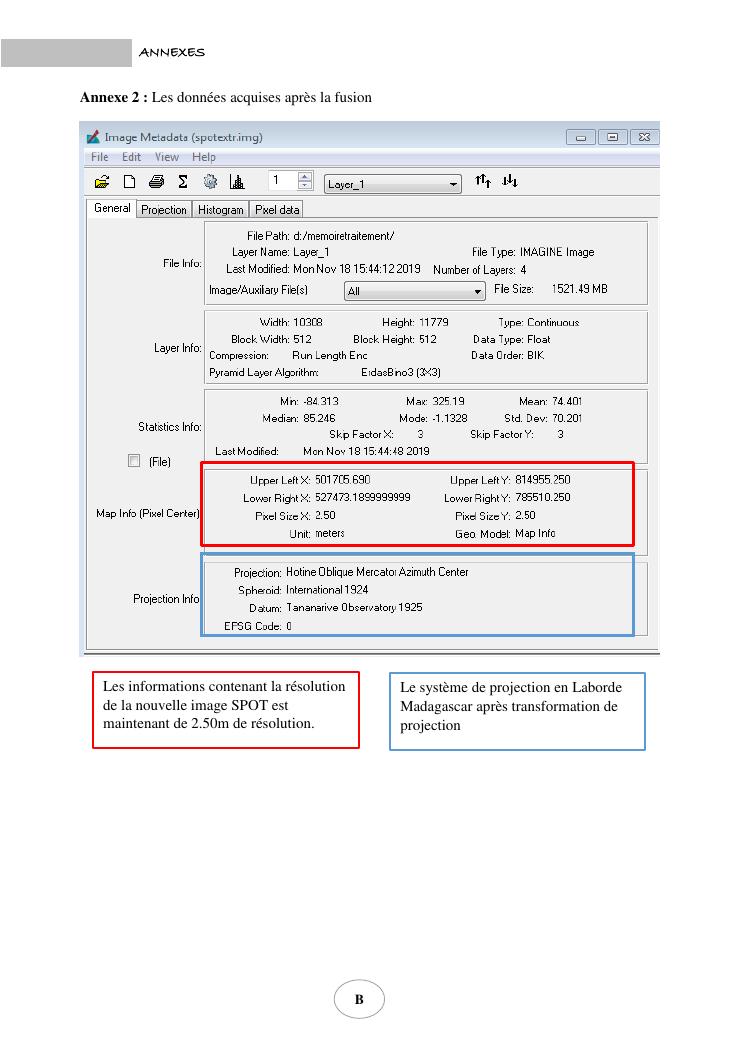Switch to the Pixel data tab
745x1053 pixels.
tap(276, 210)
